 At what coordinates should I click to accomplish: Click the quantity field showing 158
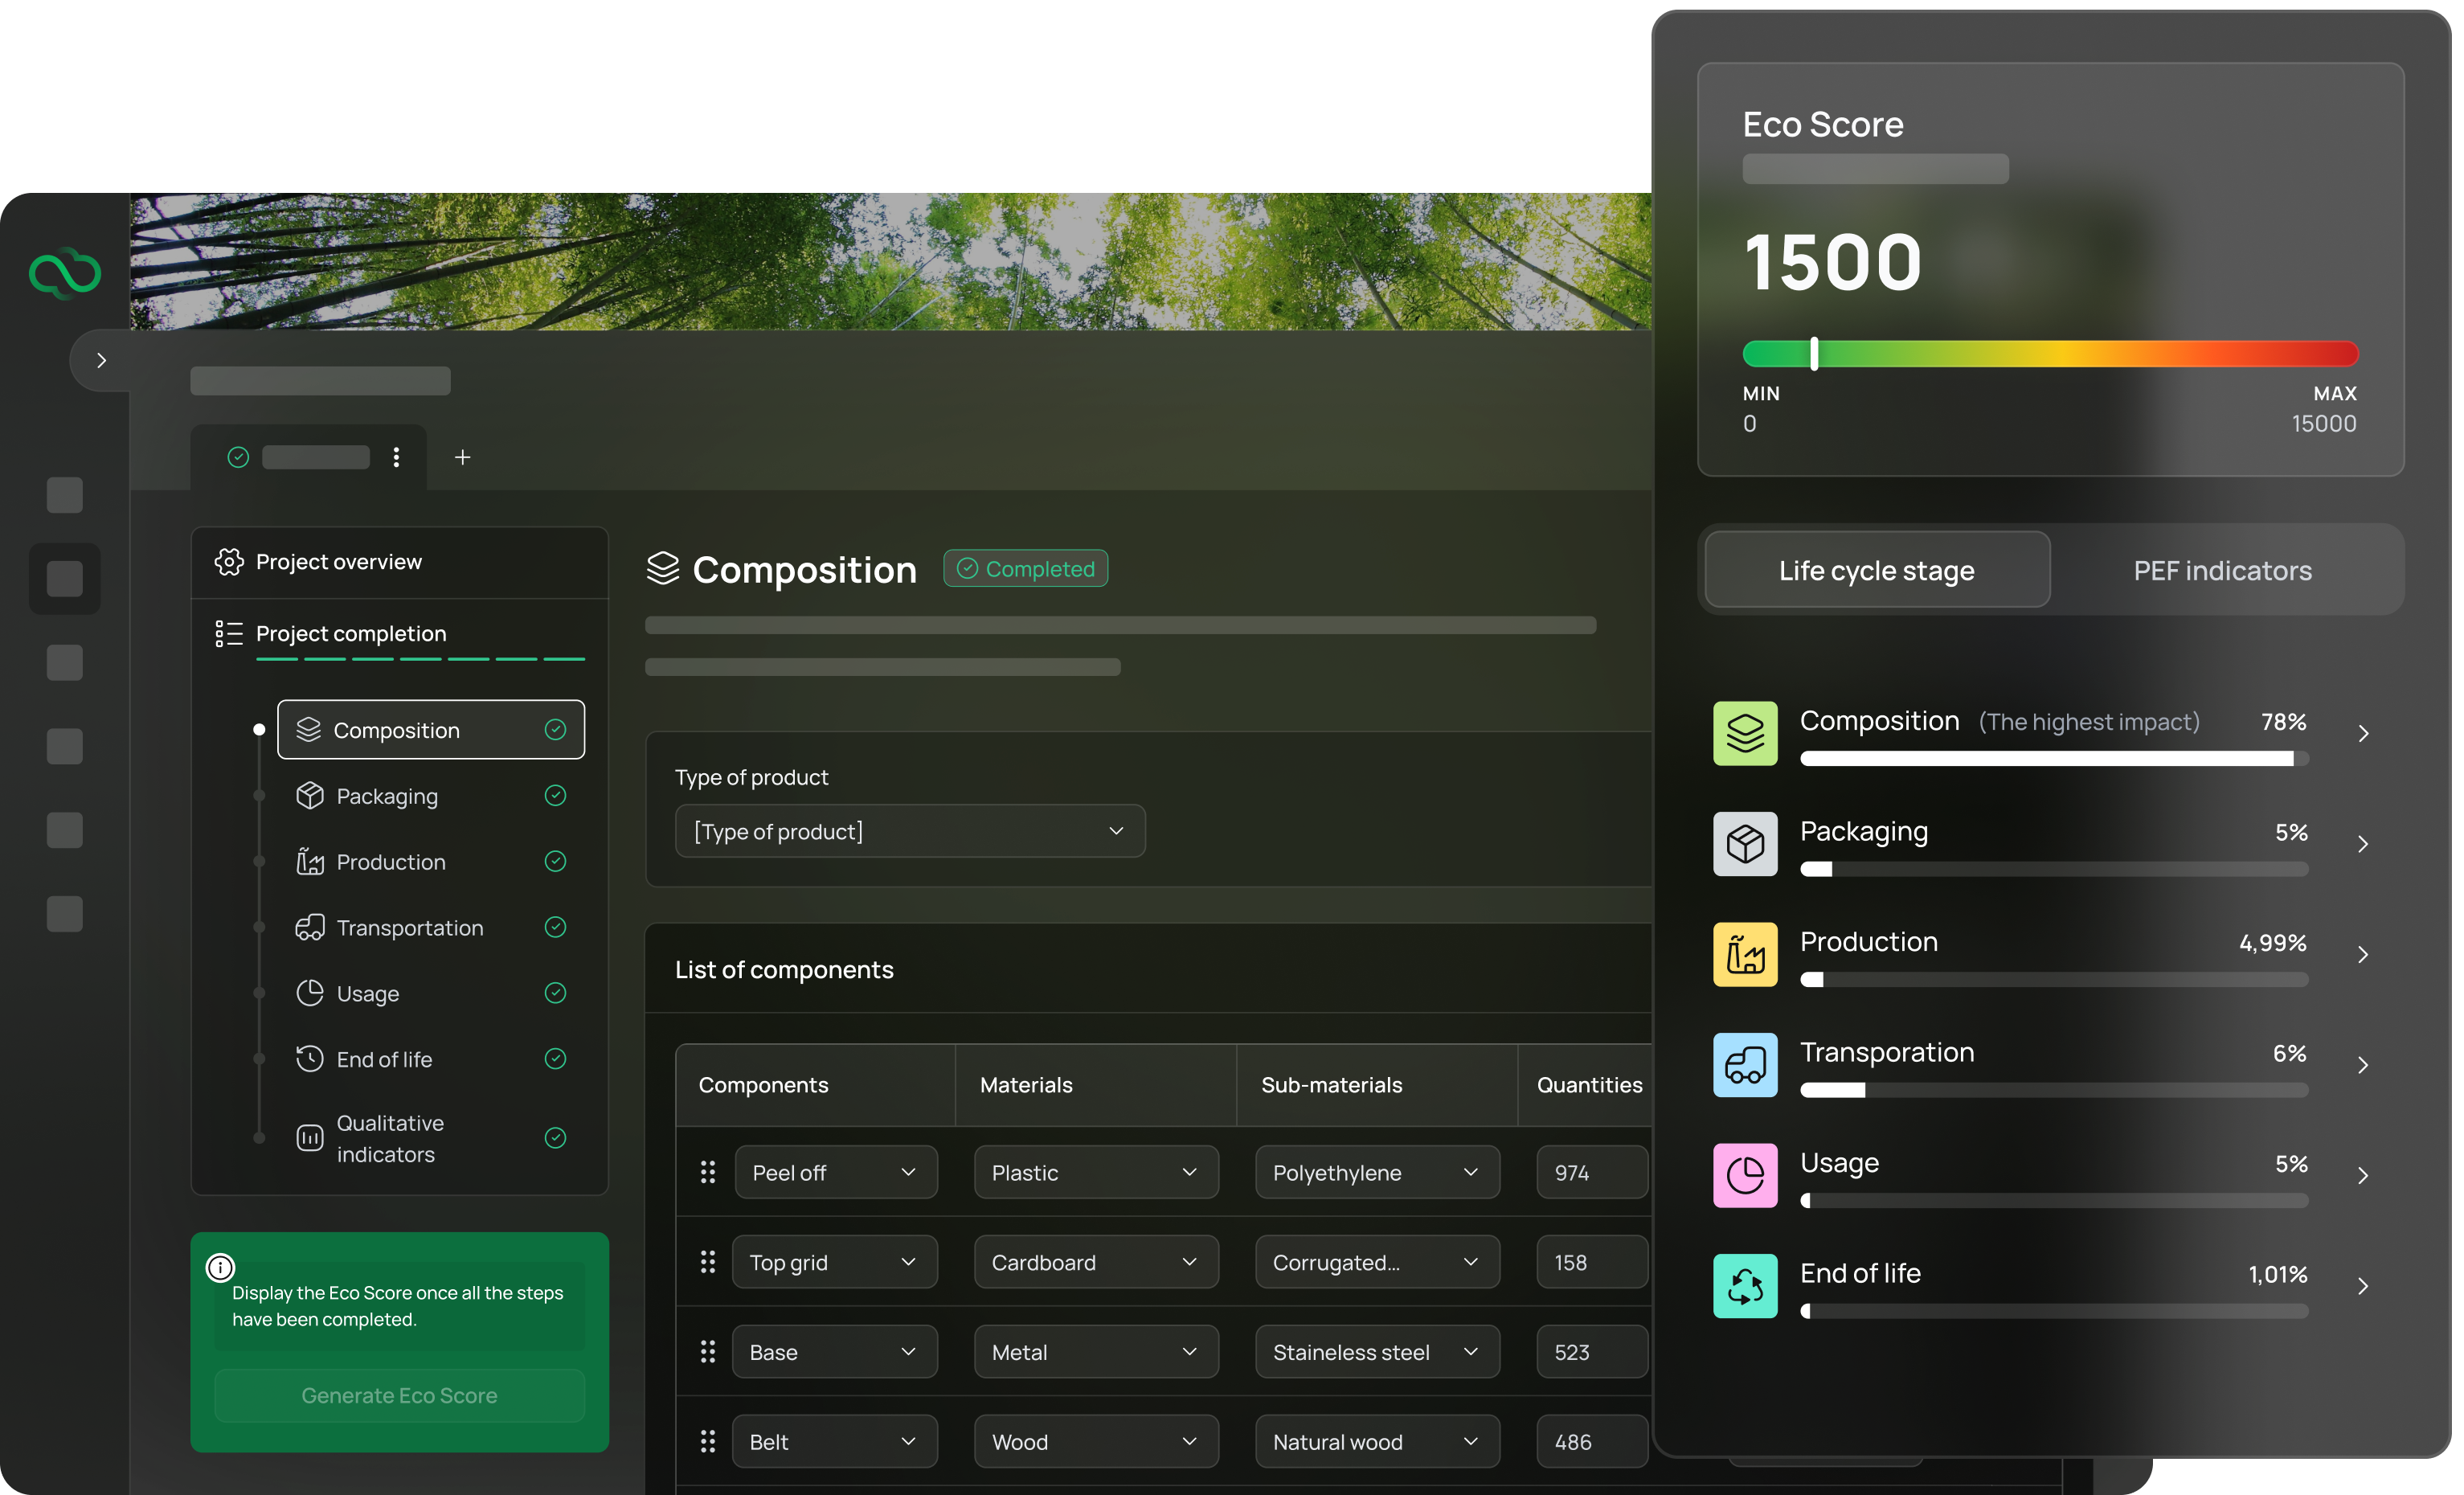[1593, 1263]
